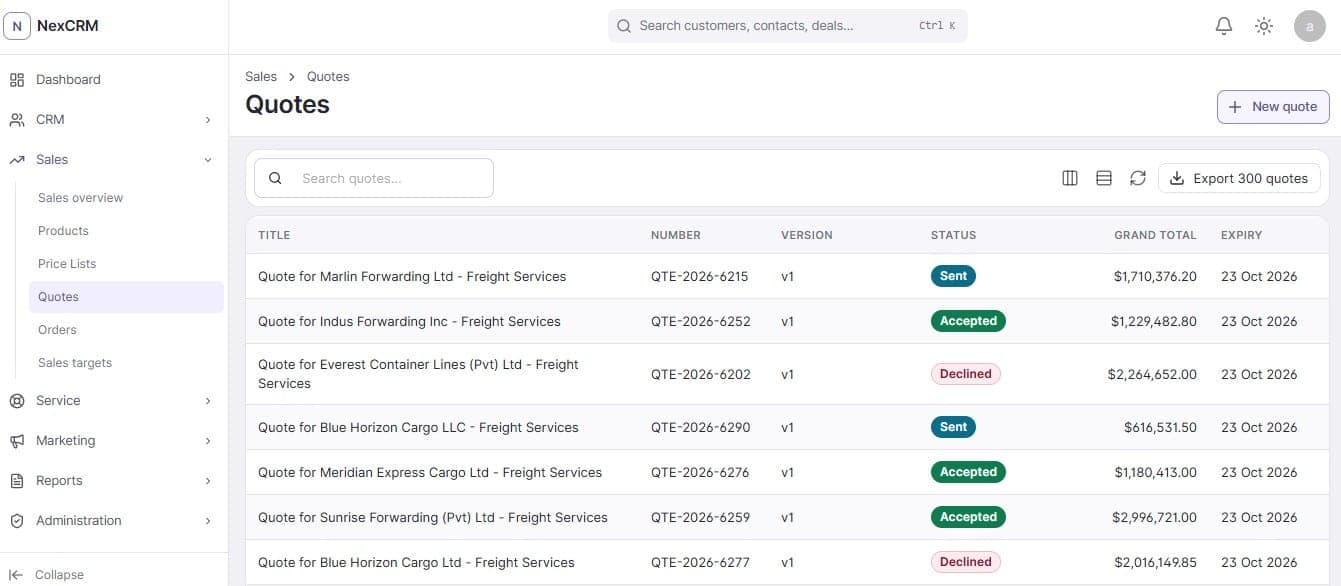Screen dimensions: 1341x586
Task: Sort by the EXPIRY column header
Action: point(1241,235)
